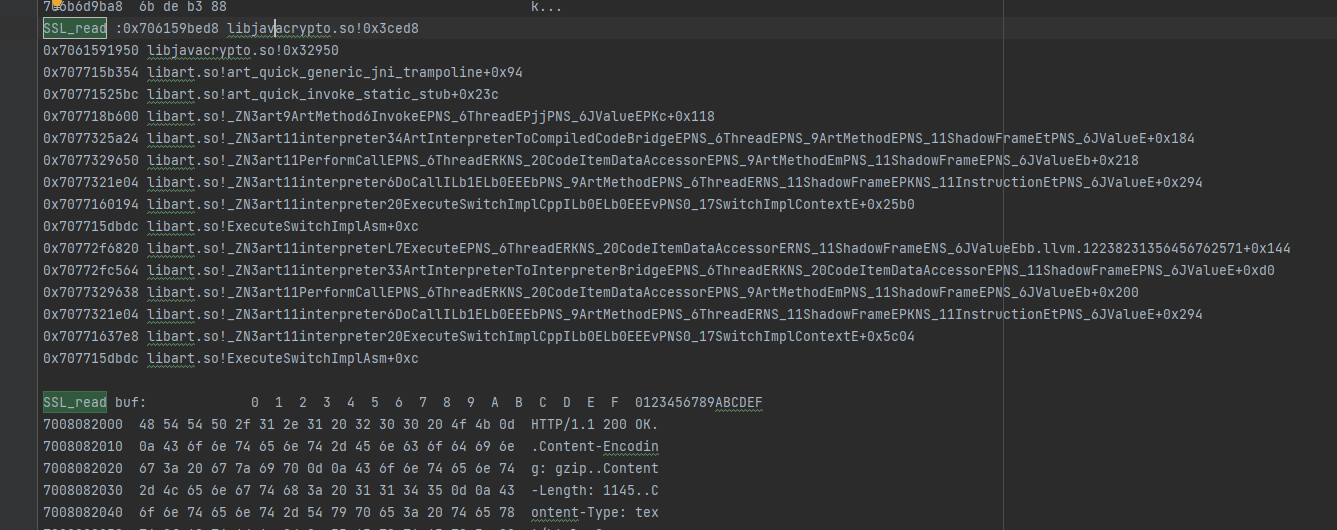1337x530 pixels.
Task: Click dump address 7008082040
Action: point(83,512)
